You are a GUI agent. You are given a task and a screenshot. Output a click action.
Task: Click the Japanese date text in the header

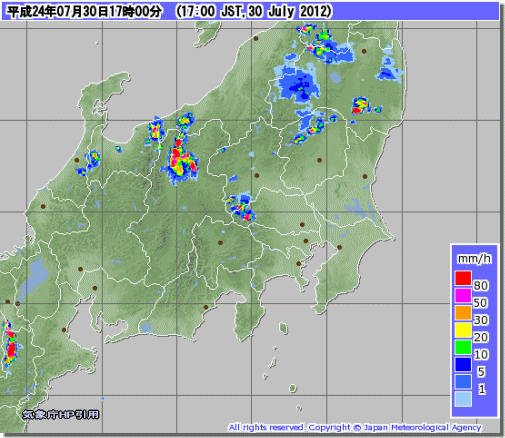click(85, 12)
